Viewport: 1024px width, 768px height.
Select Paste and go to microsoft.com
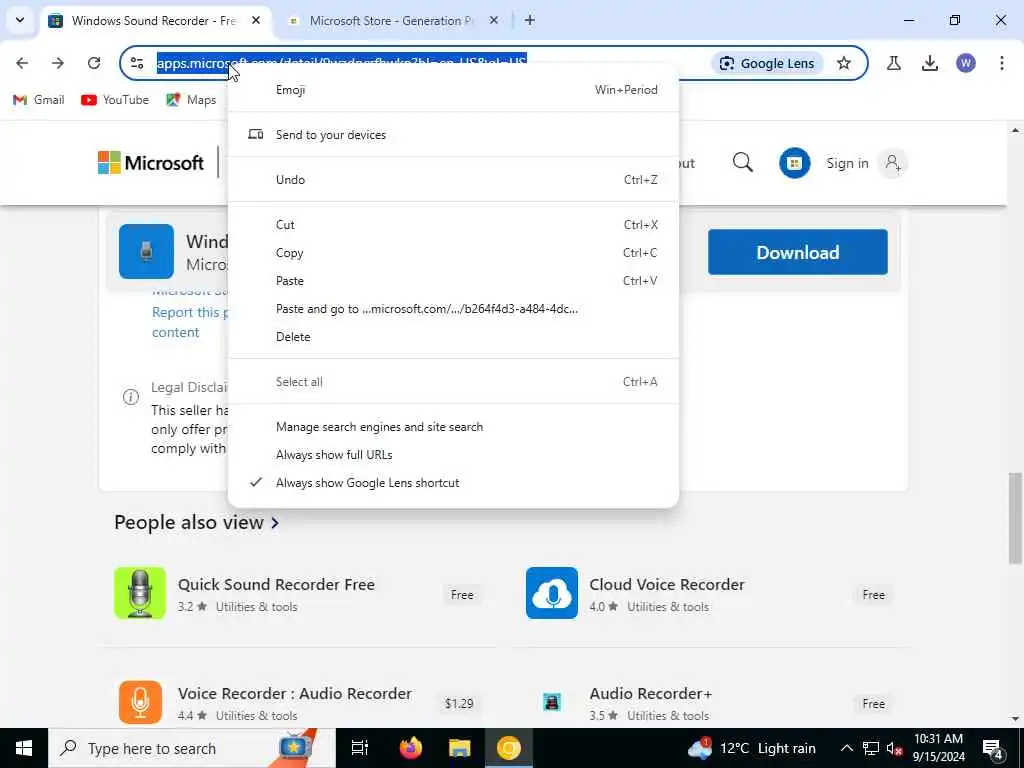pos(453,309)
